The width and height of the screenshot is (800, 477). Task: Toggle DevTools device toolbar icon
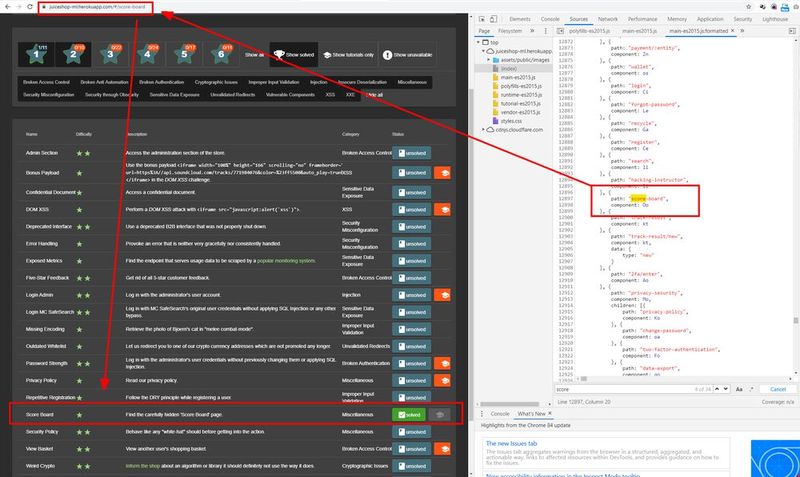[x=493, y=19]
